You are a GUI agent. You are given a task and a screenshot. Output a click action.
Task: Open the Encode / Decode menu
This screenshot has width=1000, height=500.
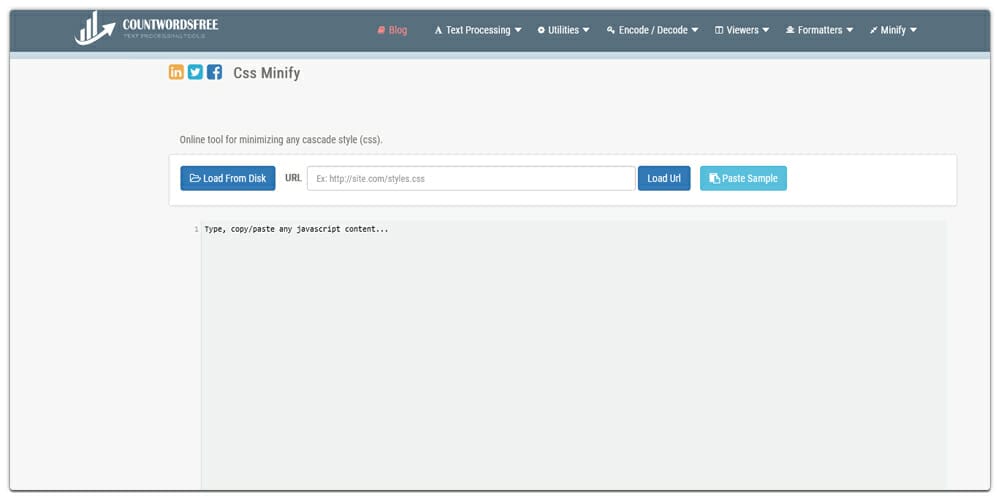(x=652, y=30)
